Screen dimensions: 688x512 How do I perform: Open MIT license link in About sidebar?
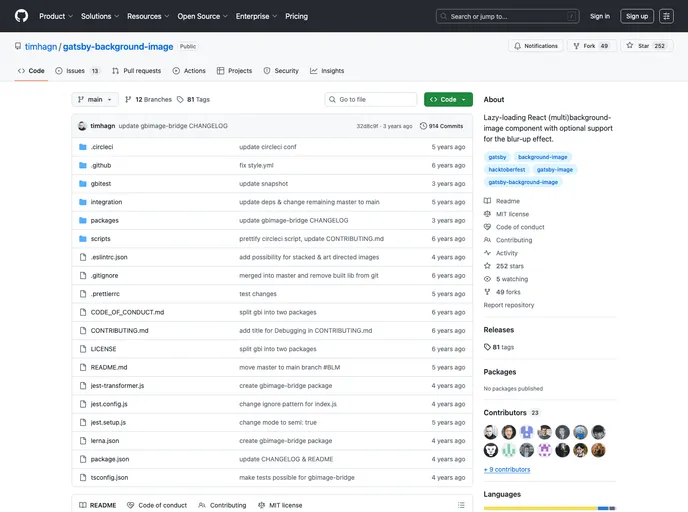(507, 214)
